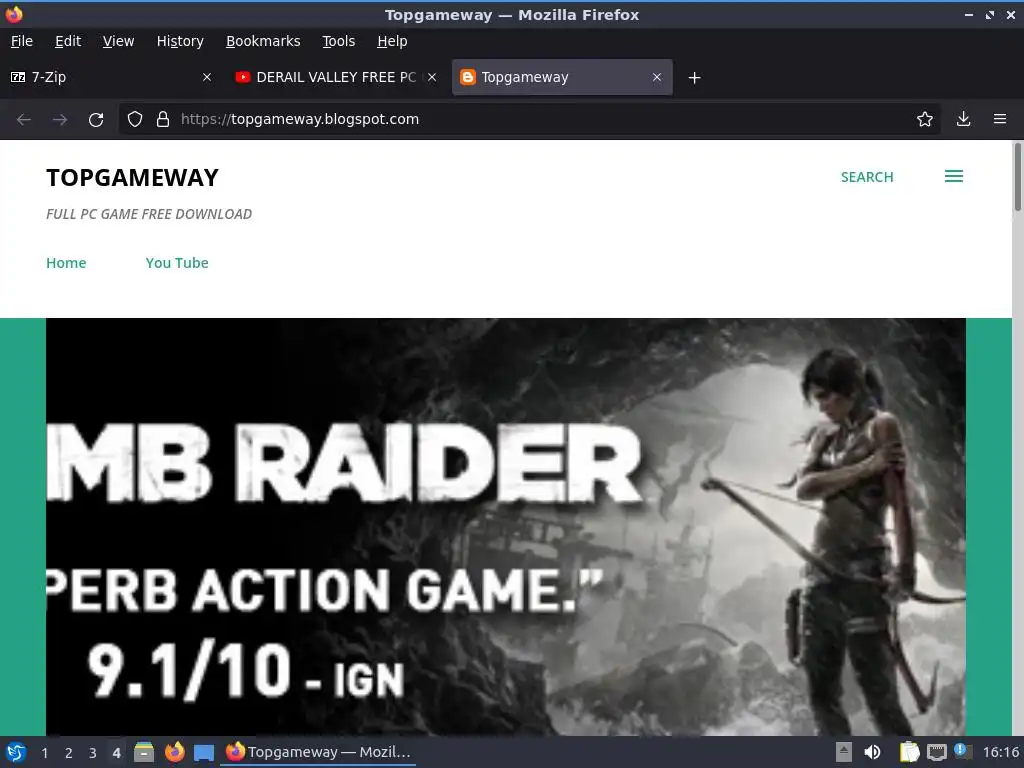Open Firefox icon in title bar
This screenshot has width=1024, height=768.
coord(14,14)
